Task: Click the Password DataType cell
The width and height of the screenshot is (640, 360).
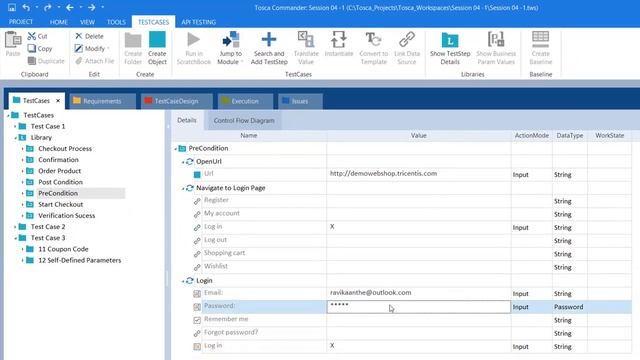Action: click(570, 307)
